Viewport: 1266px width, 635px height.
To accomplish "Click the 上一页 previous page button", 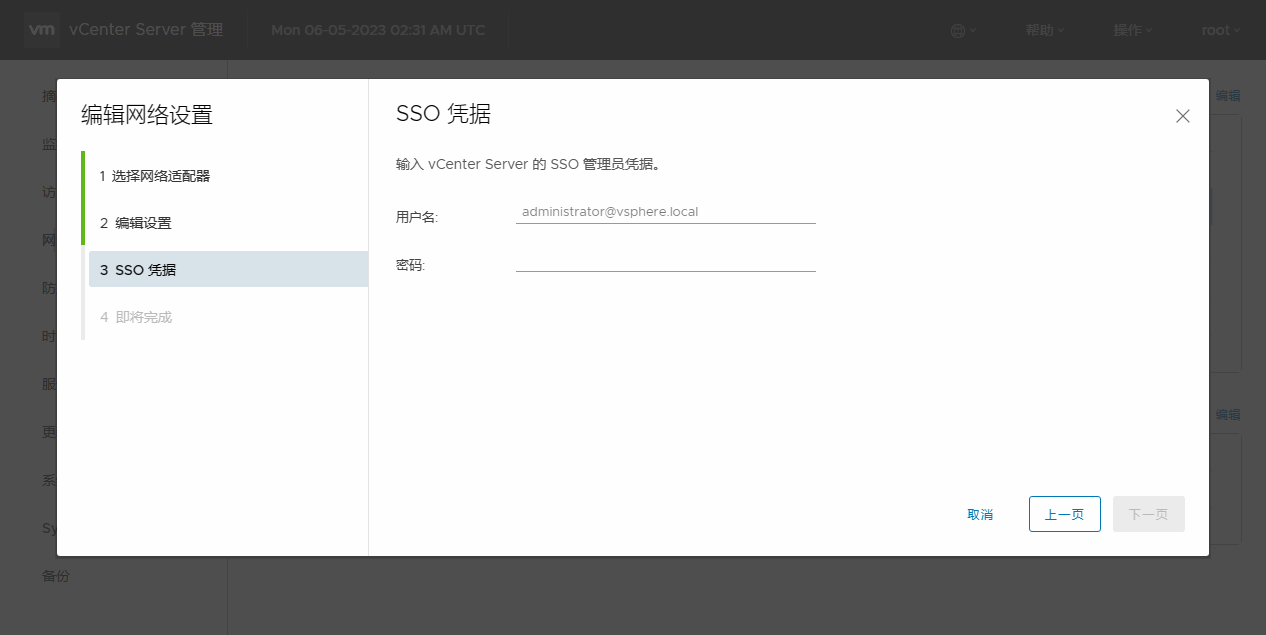I will [x=1064, y=514].
